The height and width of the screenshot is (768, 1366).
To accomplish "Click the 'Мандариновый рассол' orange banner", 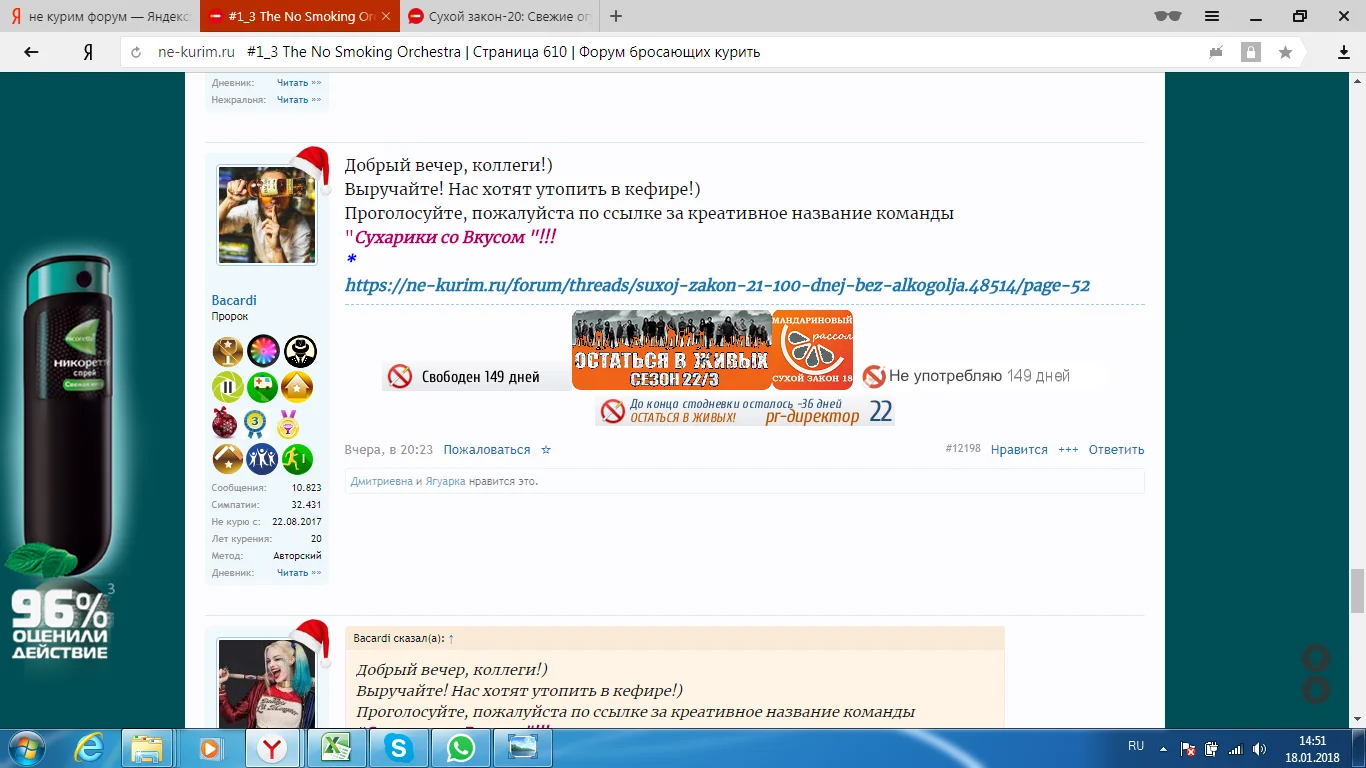I will pos(813,350).
